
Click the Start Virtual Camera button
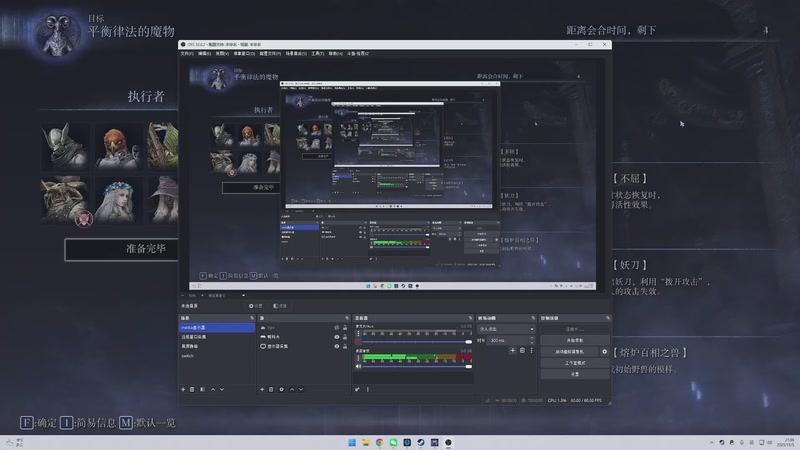(570, 352)
